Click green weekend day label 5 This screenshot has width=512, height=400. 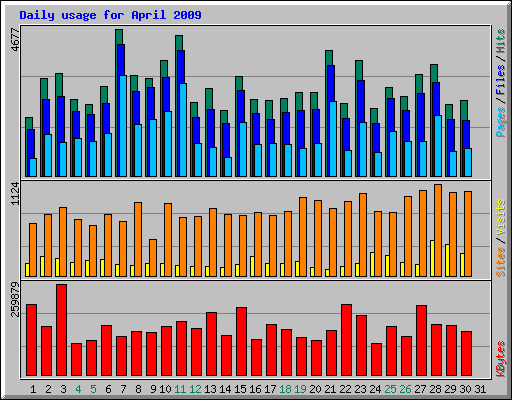tap(93, 389)
